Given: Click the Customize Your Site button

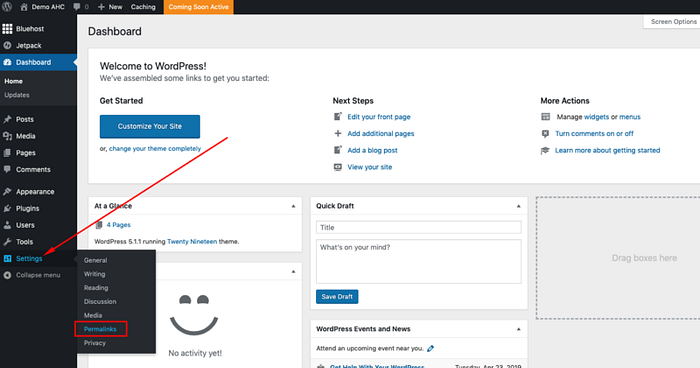Looking at the screenshot, I should point(150,126).
